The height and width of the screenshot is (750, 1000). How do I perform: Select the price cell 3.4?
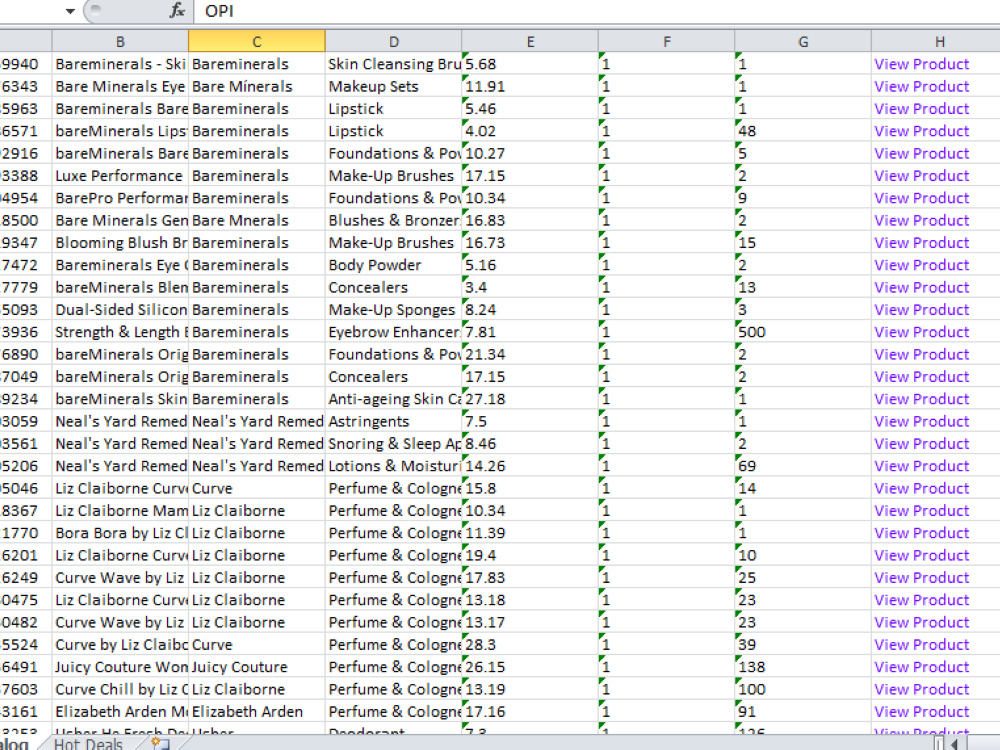[530, 287]
